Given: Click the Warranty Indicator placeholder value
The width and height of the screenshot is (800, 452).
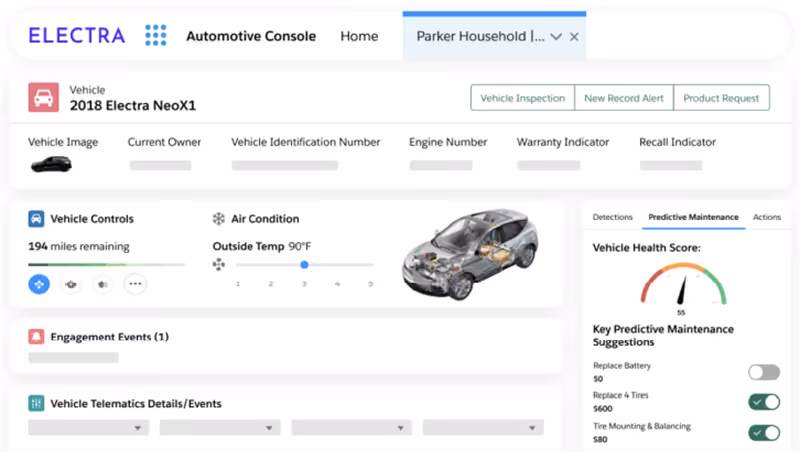Looking at the screenshot, I should [x=548, y=165].
